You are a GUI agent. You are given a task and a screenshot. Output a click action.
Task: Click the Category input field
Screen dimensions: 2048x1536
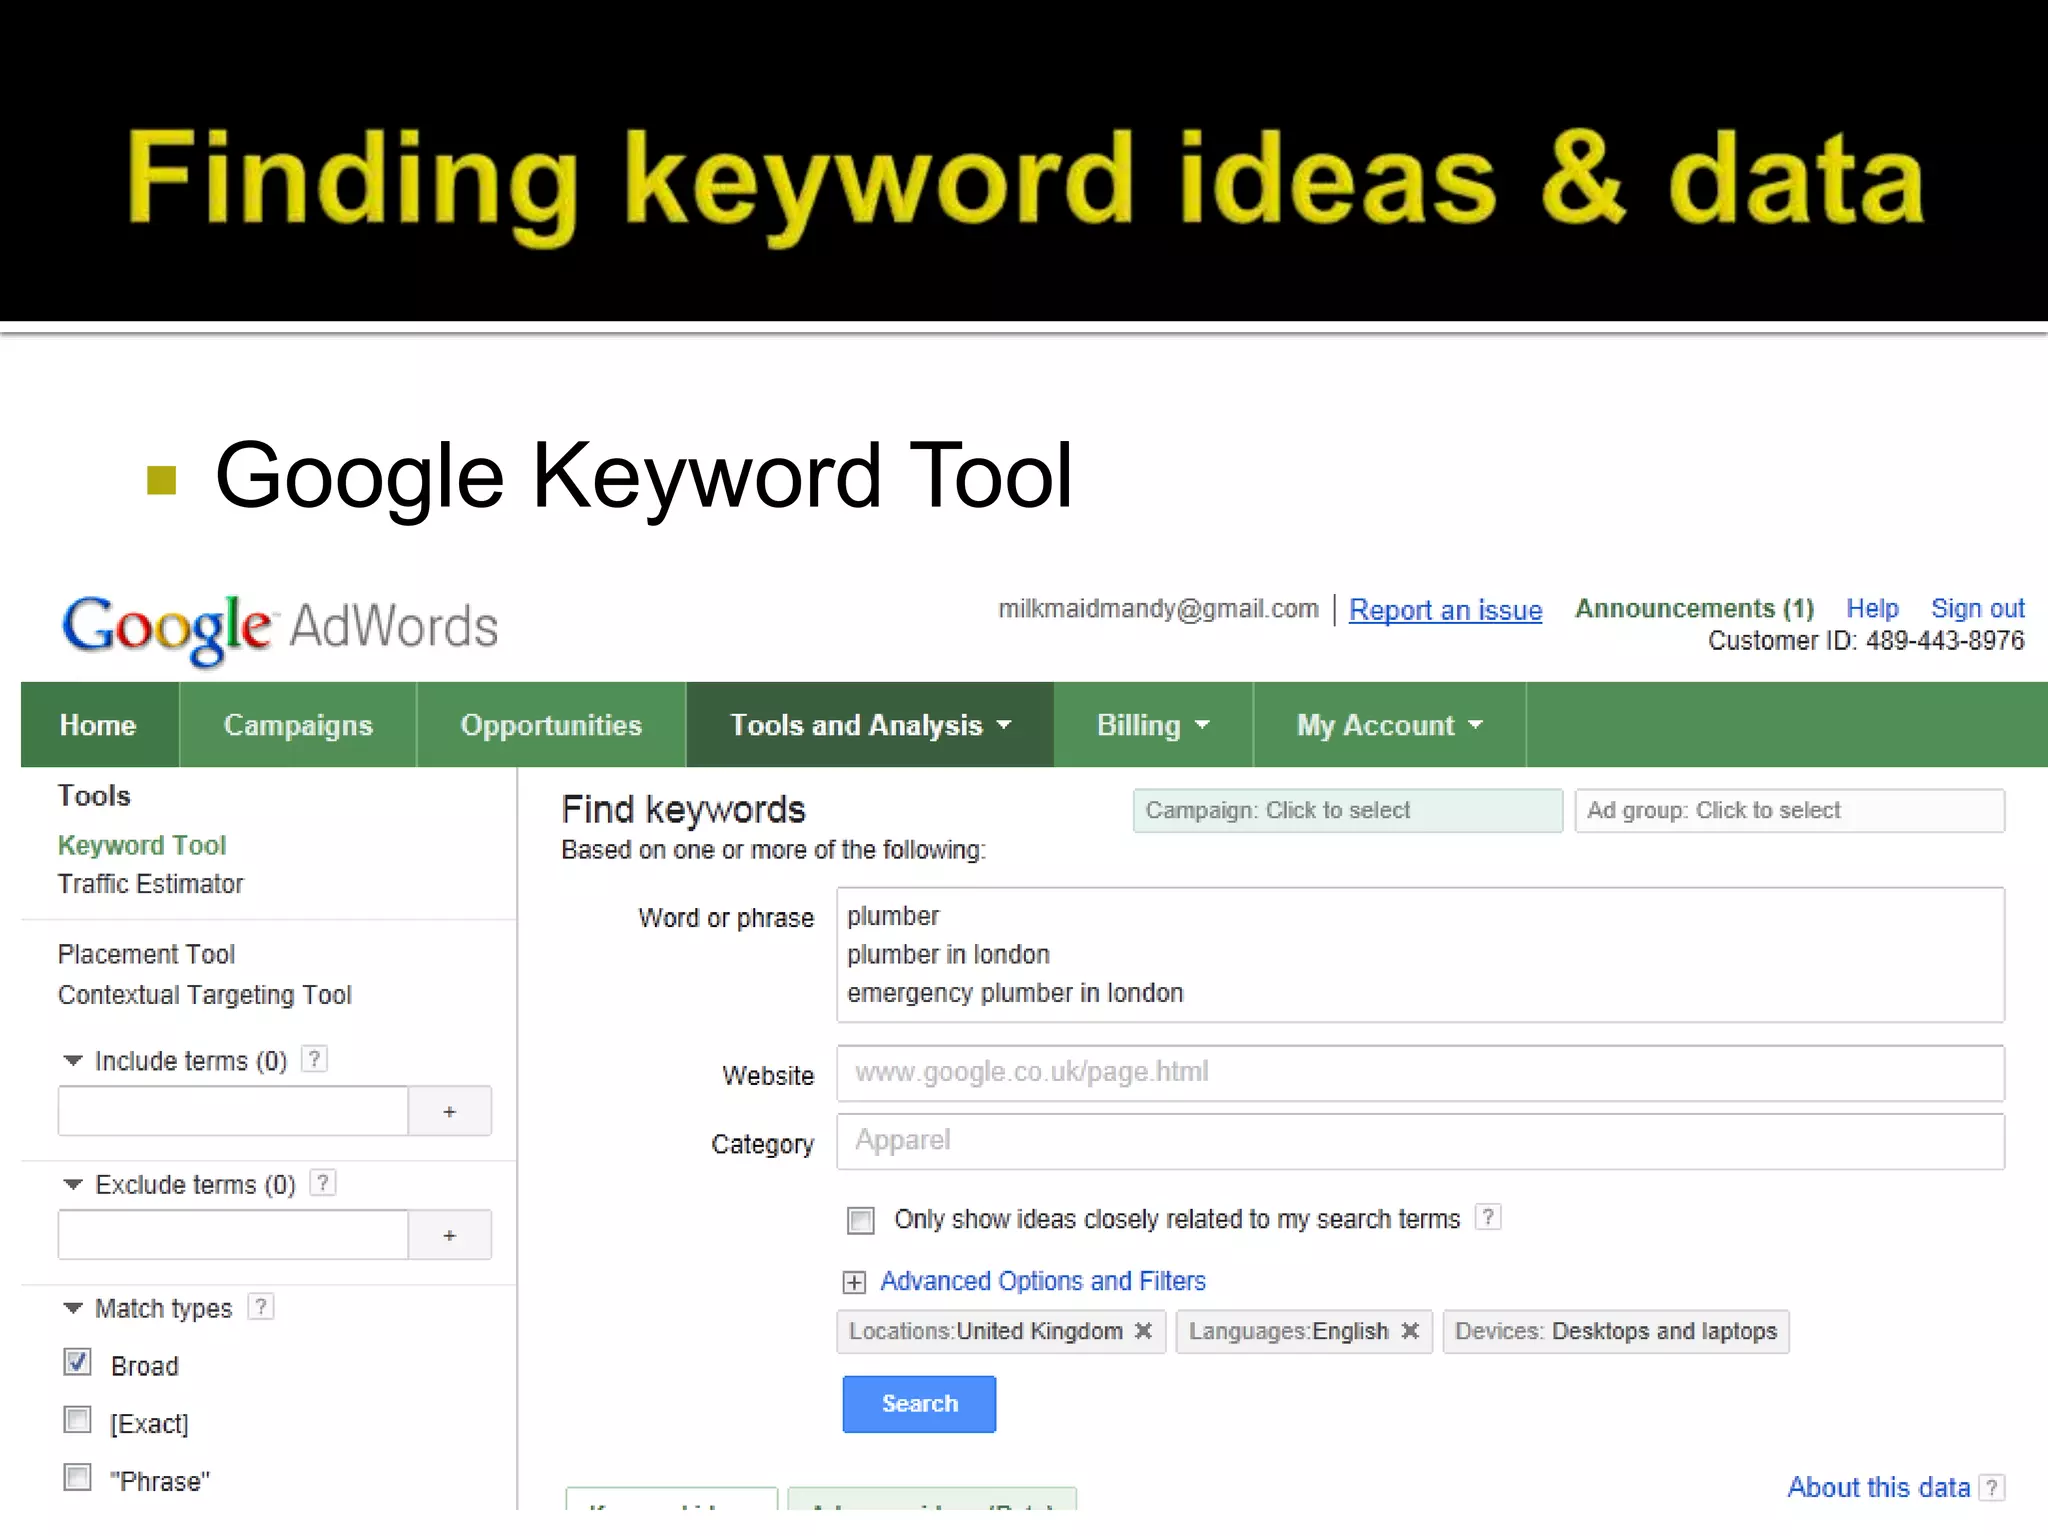click(1420, 1141)
